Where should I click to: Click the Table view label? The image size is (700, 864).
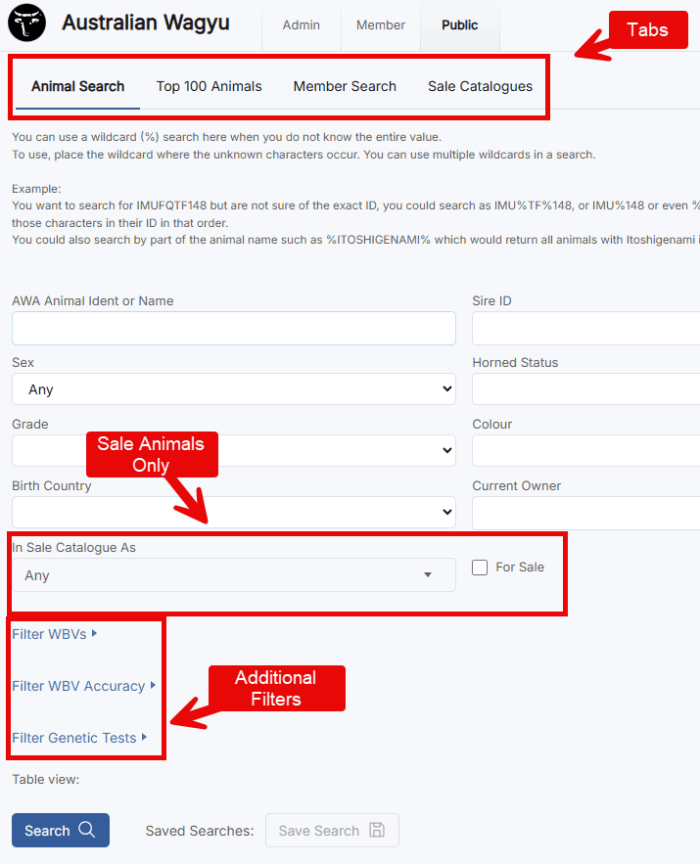point(46,780)
